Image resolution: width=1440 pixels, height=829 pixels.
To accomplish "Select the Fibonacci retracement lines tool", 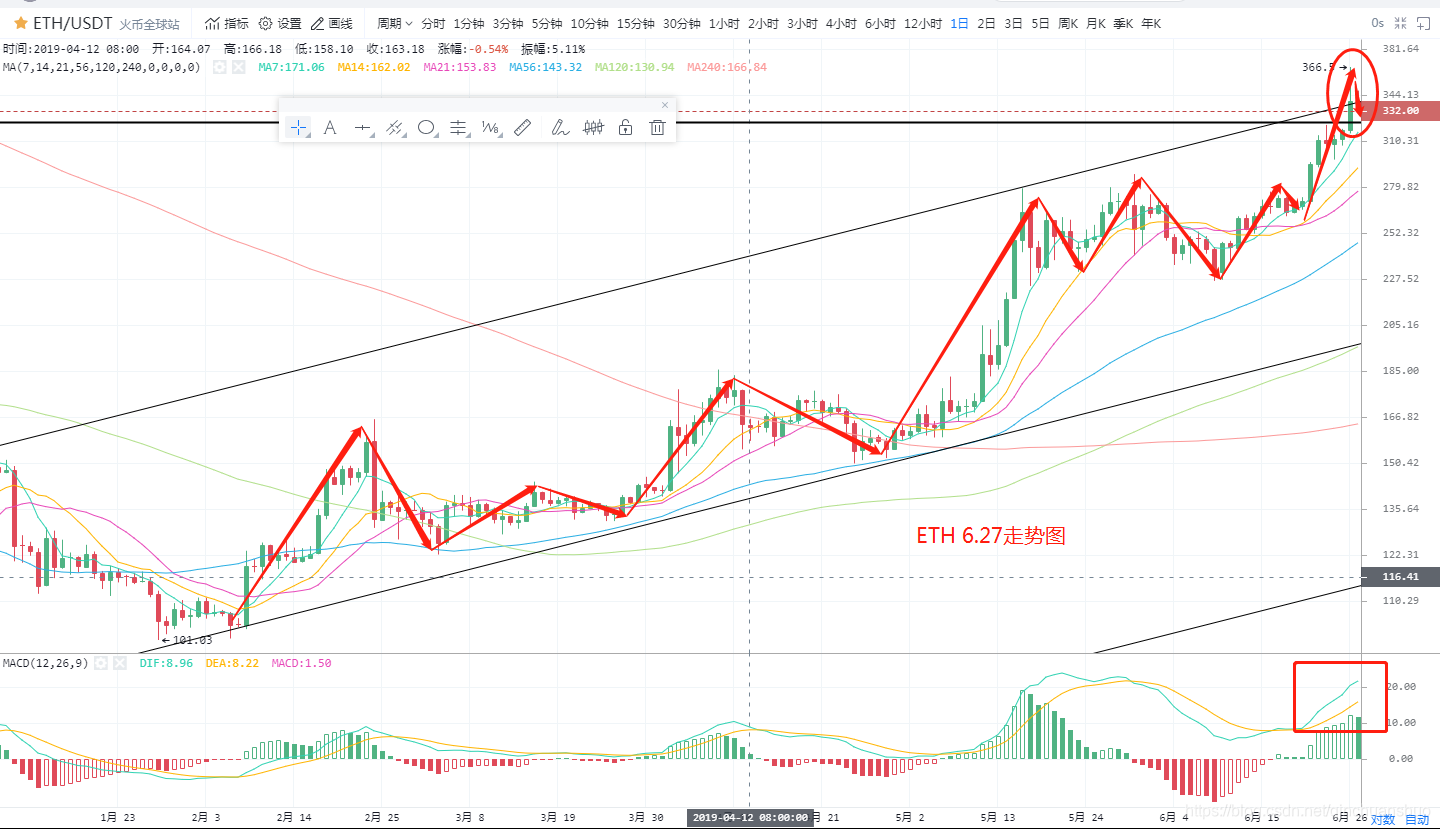I will [459, 127].
